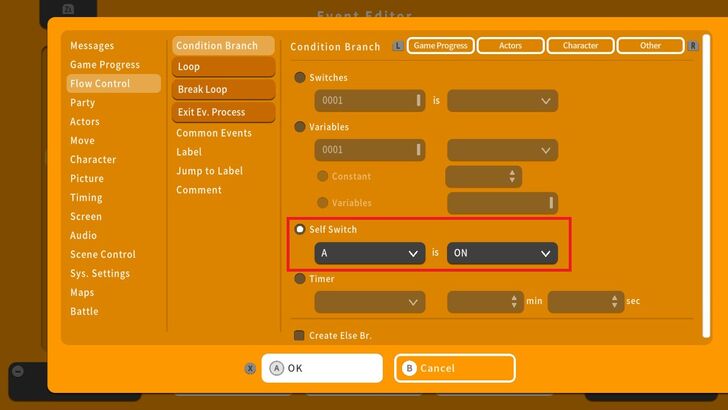
Task: Click the Switches number field 0001
Action: coord(370,101)
